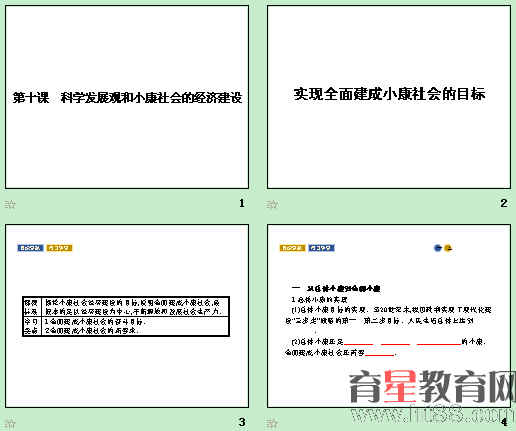Click yellow round navigation icon in slide 4
Viewport: 516px width, 431px height.
point(448,248)
